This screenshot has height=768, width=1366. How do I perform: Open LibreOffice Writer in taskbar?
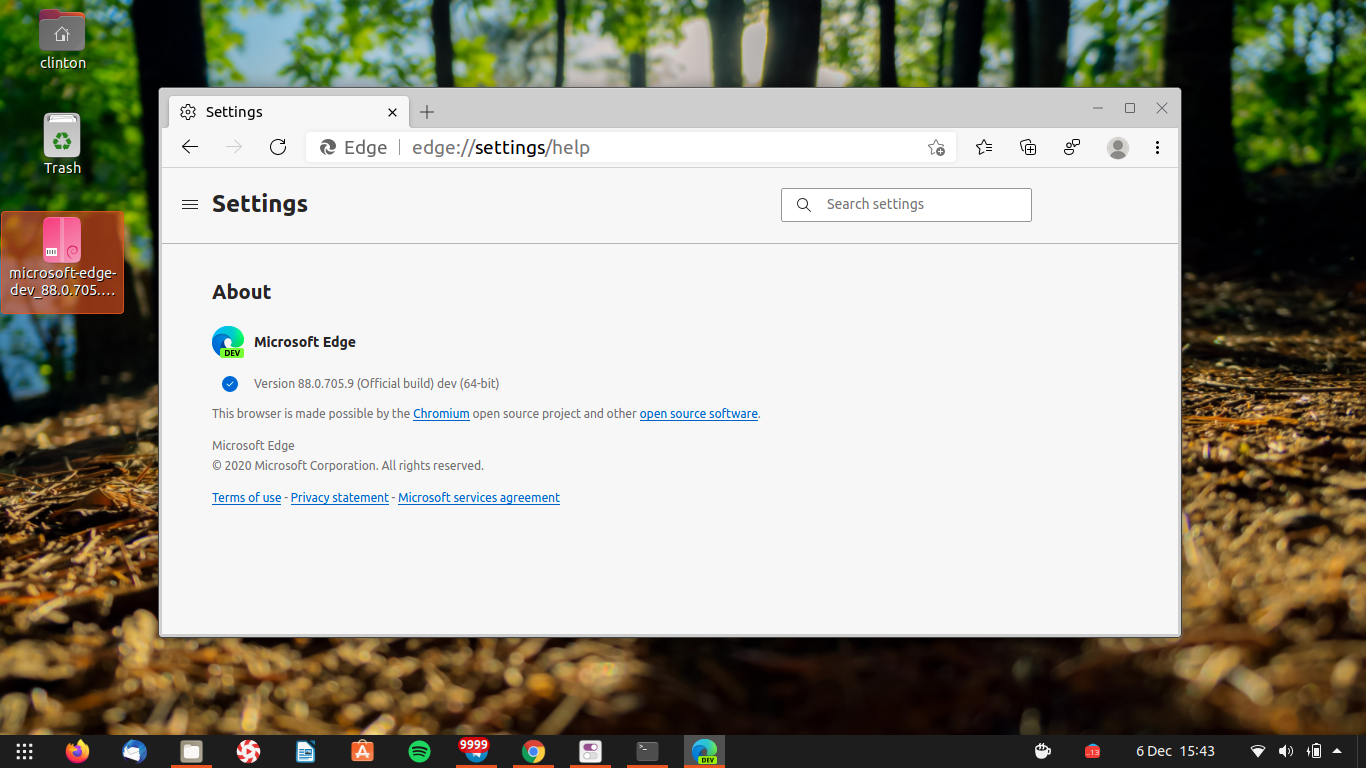tap(305, 751)
